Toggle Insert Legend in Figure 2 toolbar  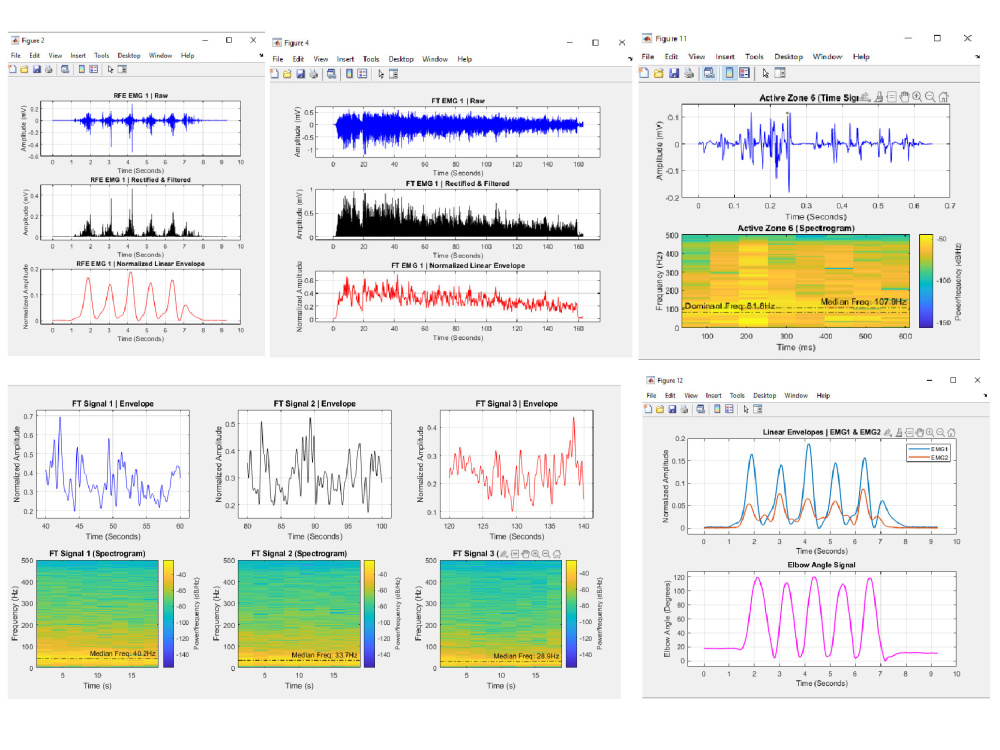click(x=93, y=69)
